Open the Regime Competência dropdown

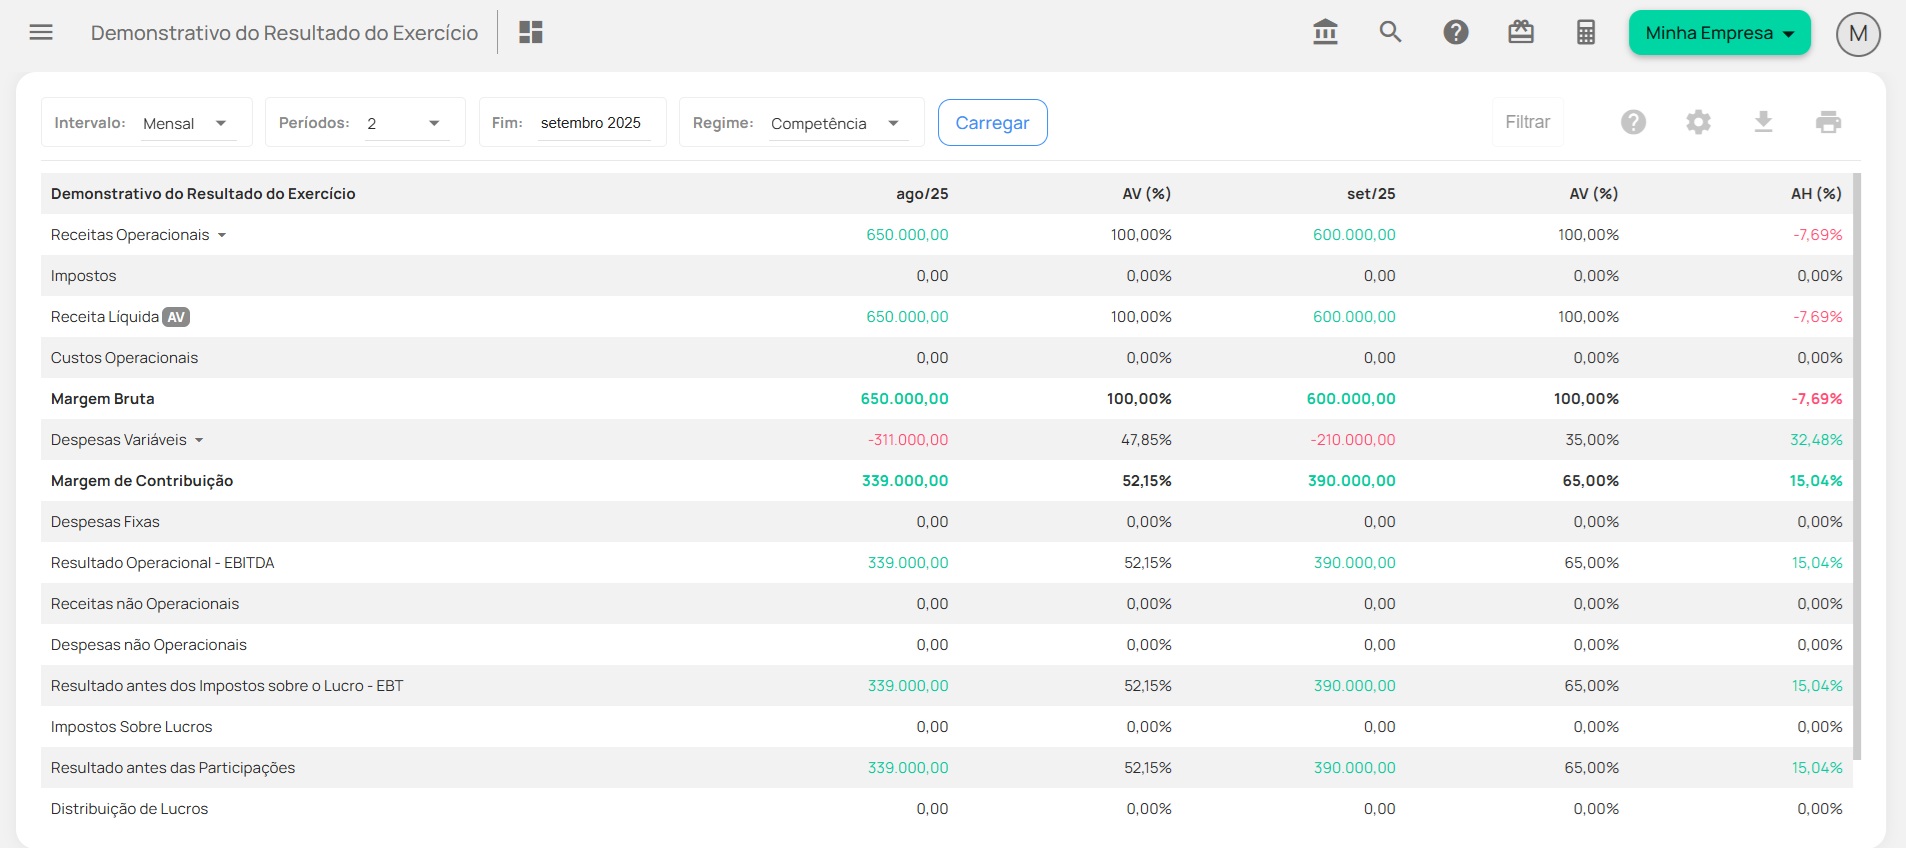tap(836, 123)
